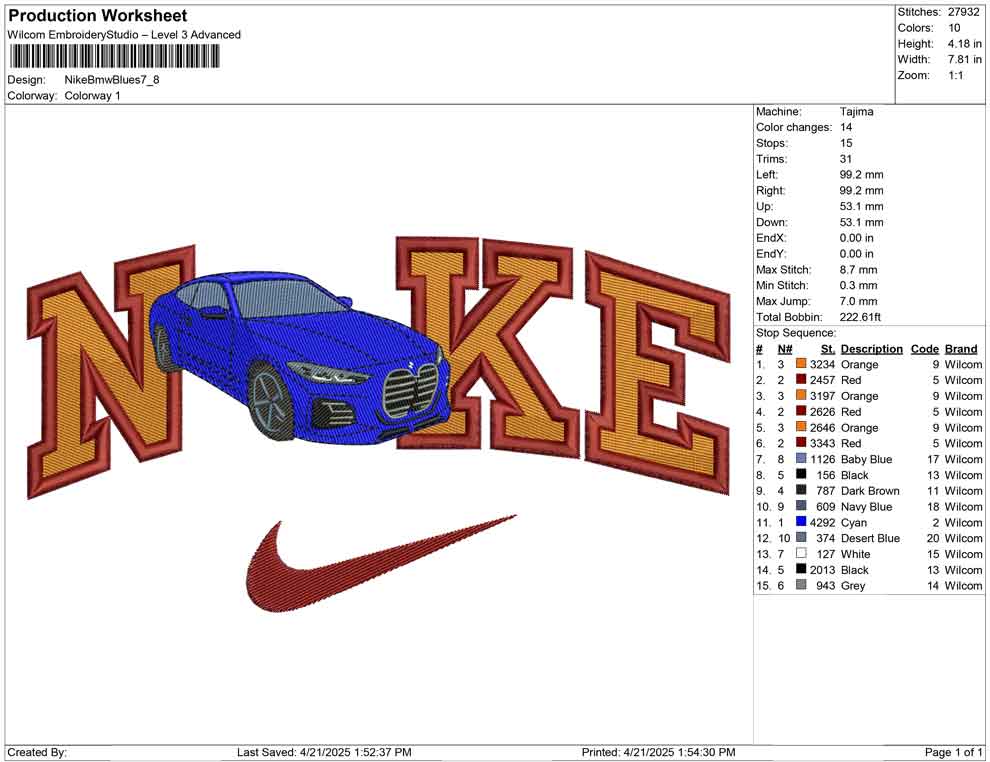Click the width value '7.81 in'
Image resolution: width=990 pixels, height=762 pixels.
(964, 59)
